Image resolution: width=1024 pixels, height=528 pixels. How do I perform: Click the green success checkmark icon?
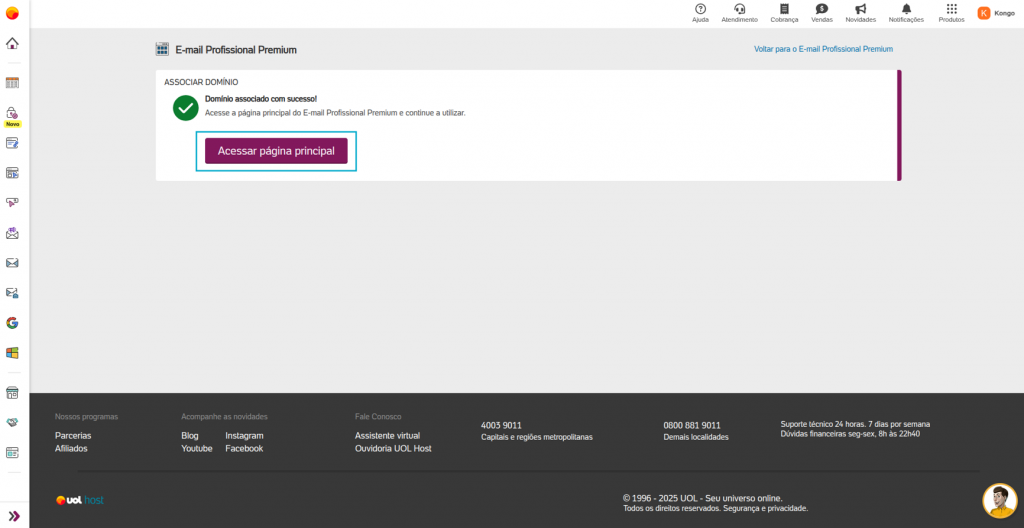[x=185, y=108]
